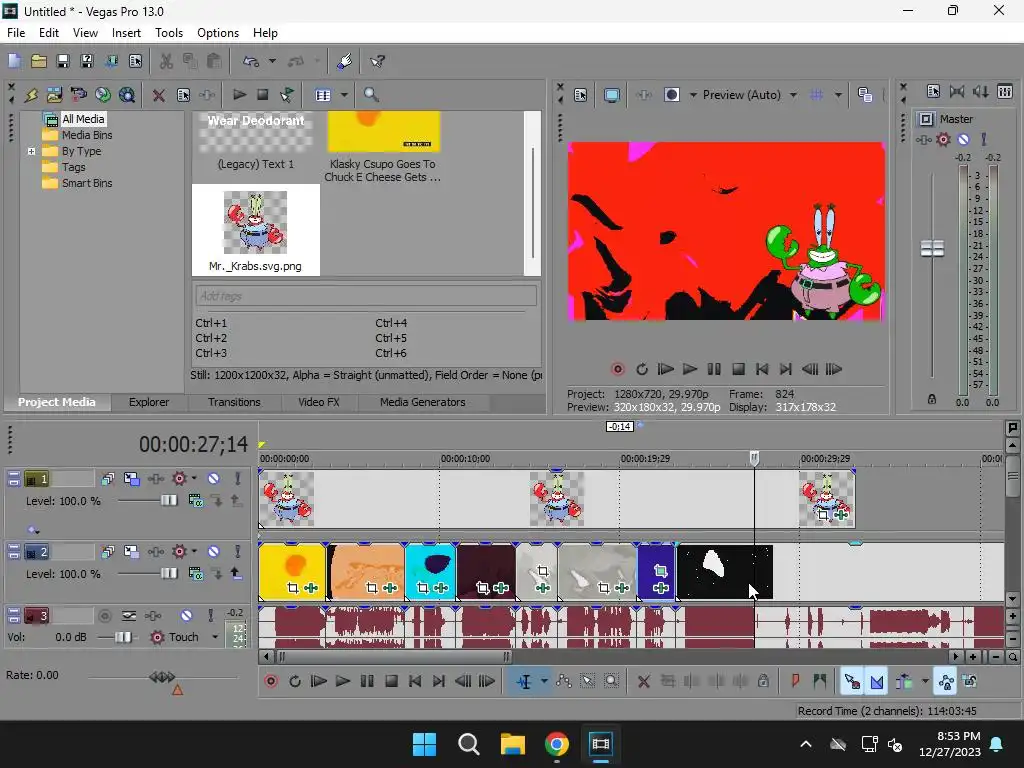This screenshot has width=1024, height=768.
Task: Click Split Screen View icon in preview
Action: click(671, 95)
